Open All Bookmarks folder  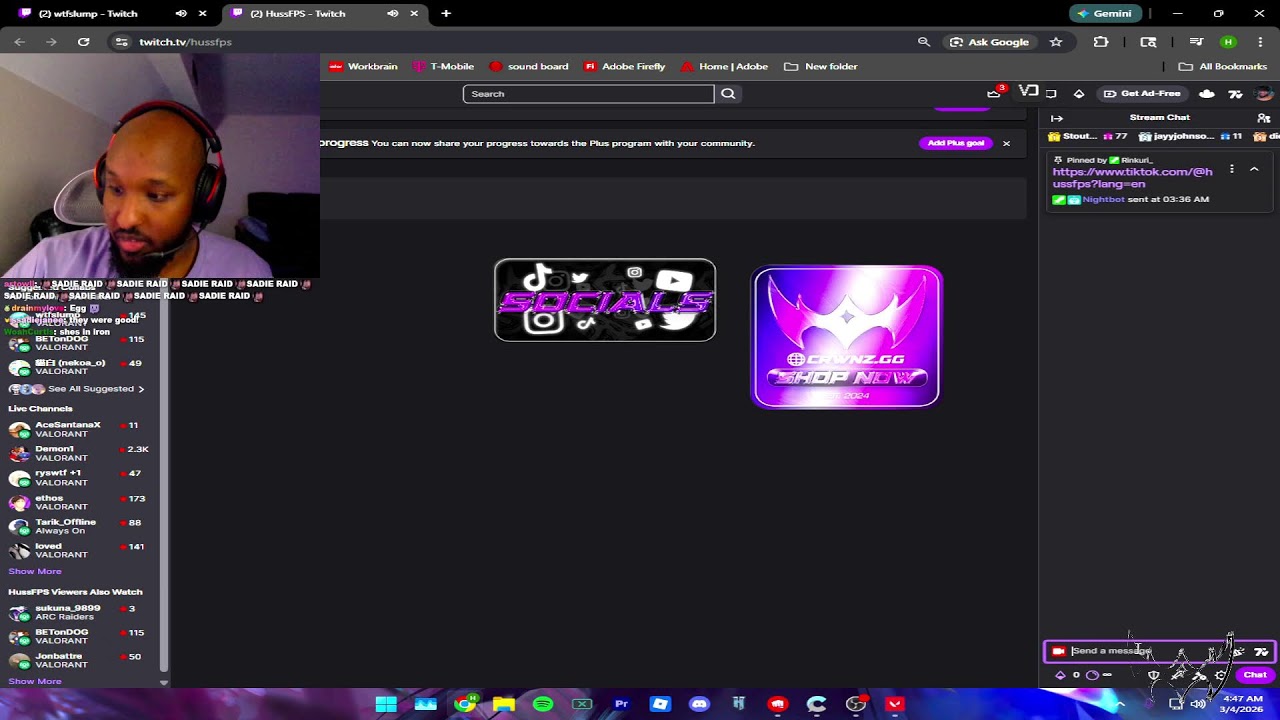[x=1223, y=67]
